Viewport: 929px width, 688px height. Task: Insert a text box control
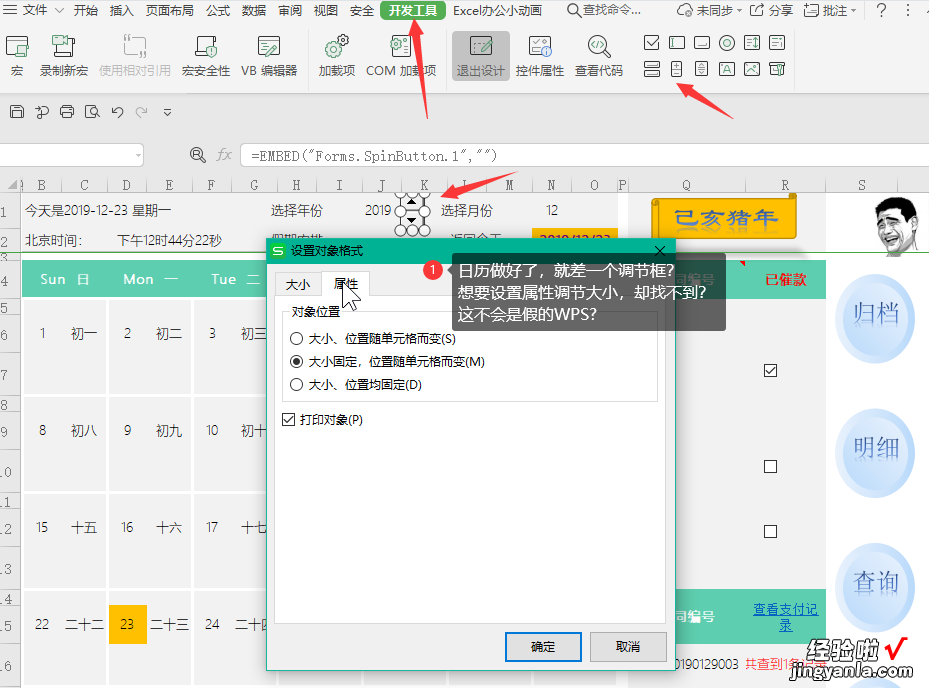677,43
